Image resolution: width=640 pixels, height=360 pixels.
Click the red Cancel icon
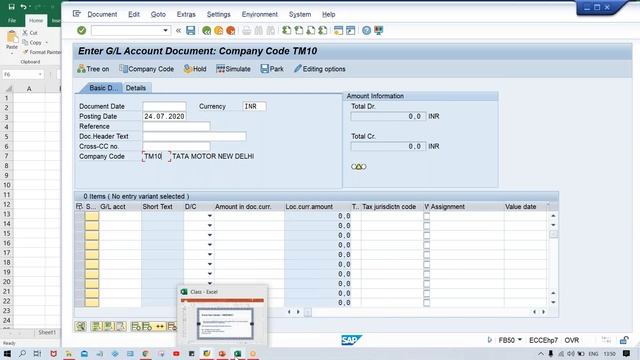pos(231,31)
